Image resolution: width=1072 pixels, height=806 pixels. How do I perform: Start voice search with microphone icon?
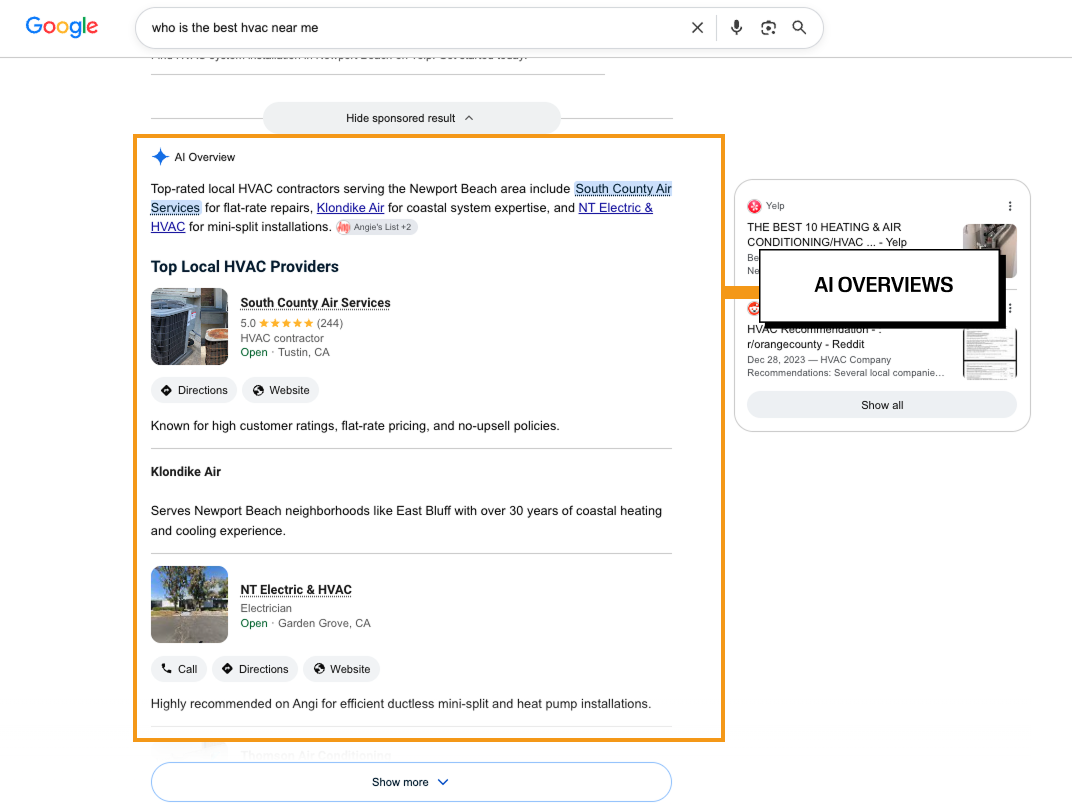click(736, 27)
